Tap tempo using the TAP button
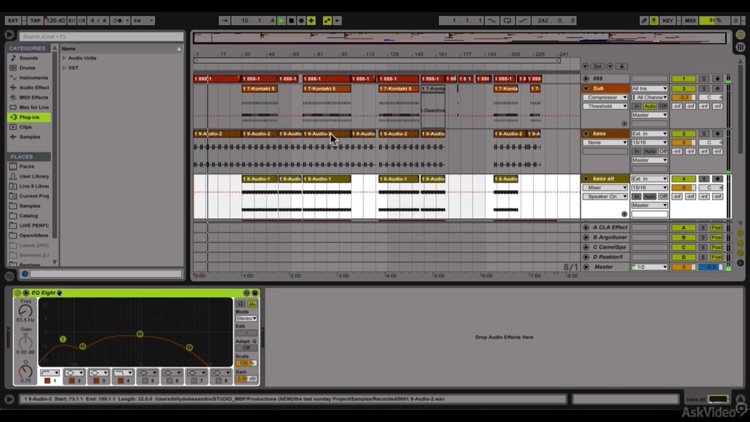750x422 pixels. [x=35, y=21]
